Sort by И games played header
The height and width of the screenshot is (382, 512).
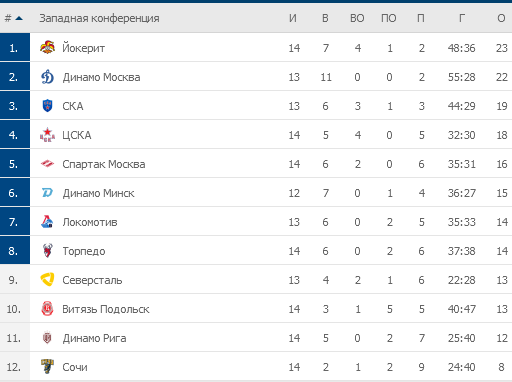pos(293,18)
